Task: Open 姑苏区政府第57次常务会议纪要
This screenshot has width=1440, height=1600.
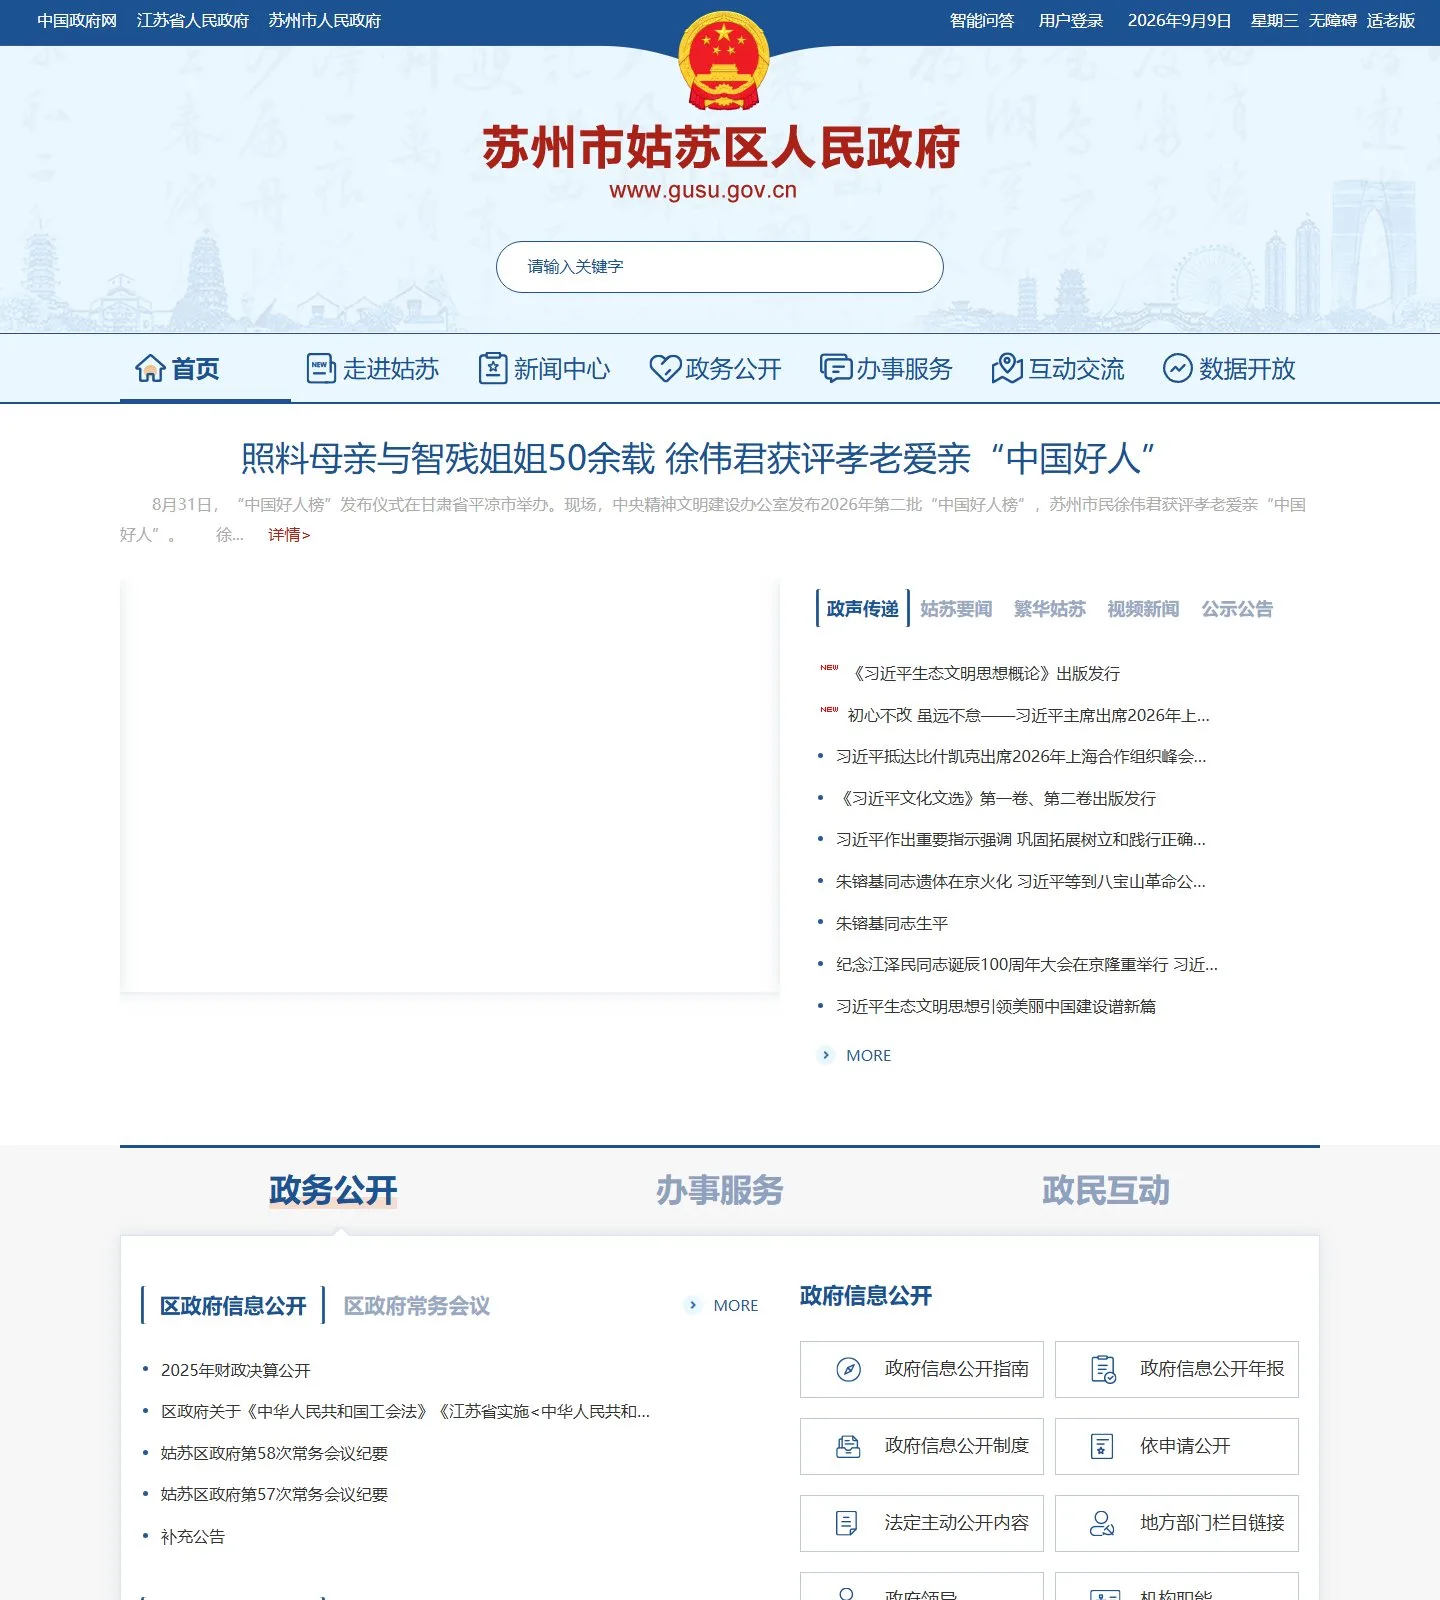Action: (274, 1495)
